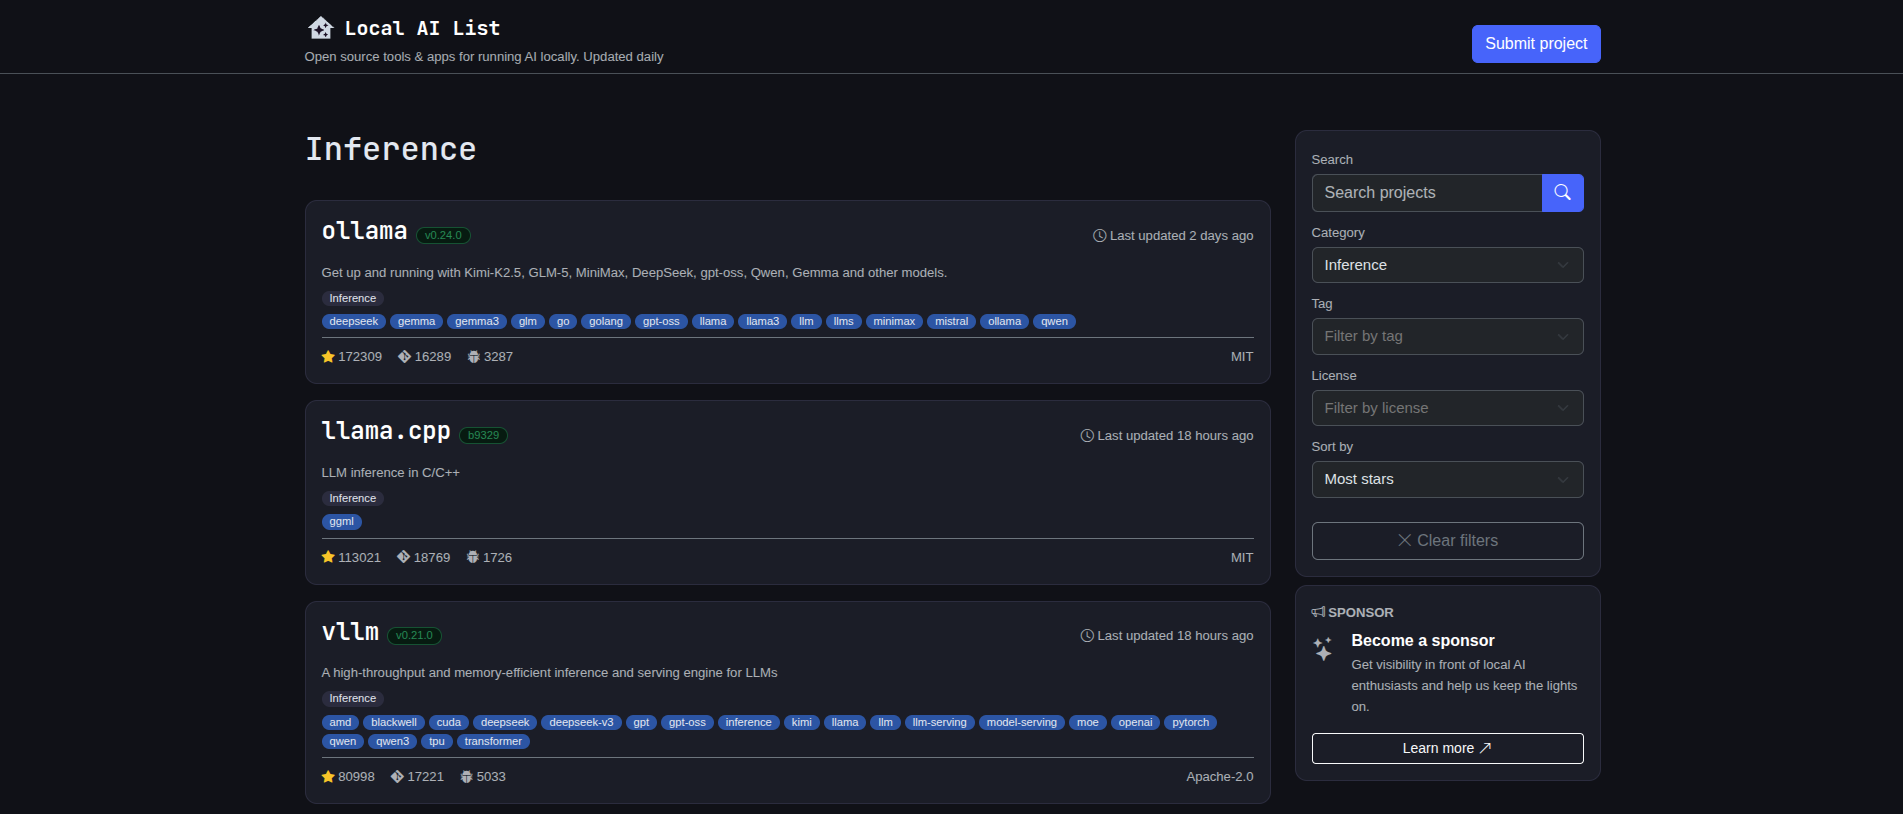
Task: Select the qwen3 tag on the vllm card
Action: pos(393,742)
